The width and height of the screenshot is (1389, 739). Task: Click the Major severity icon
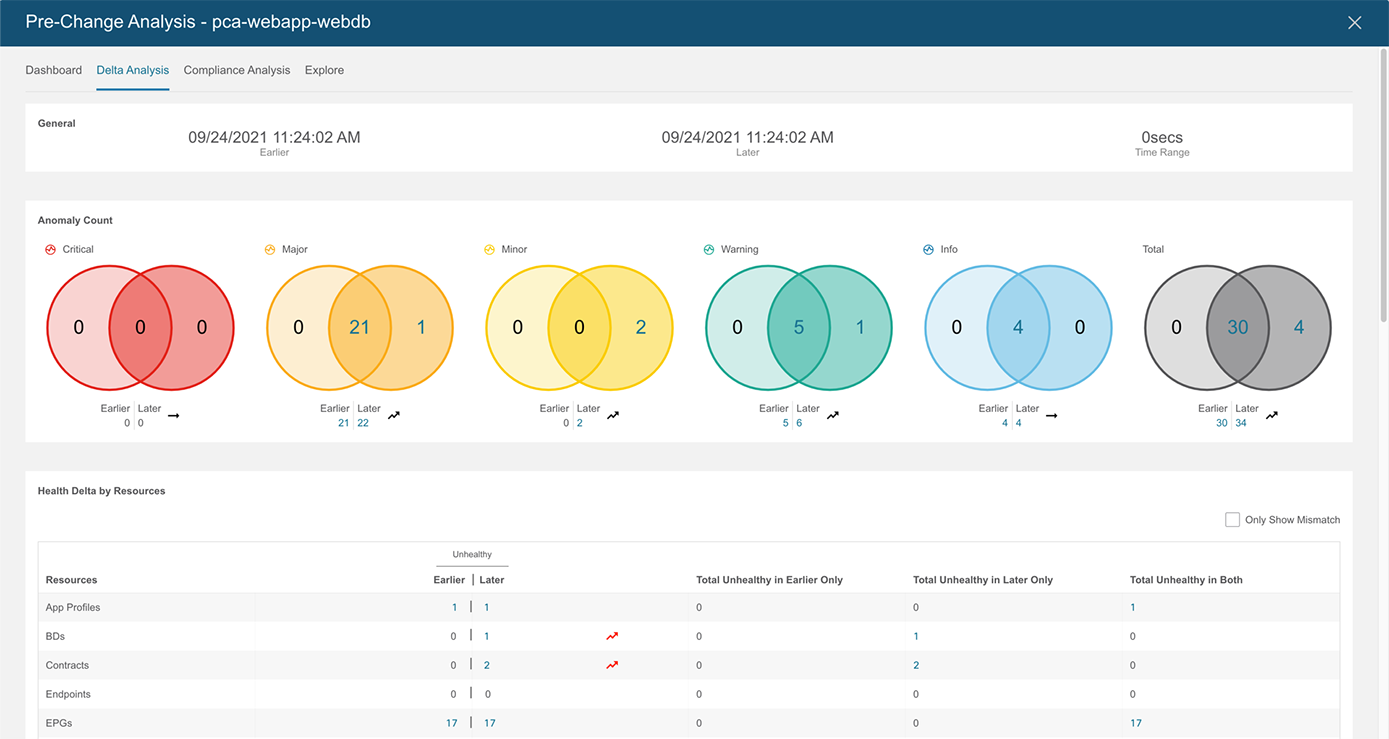pos(269,249)
